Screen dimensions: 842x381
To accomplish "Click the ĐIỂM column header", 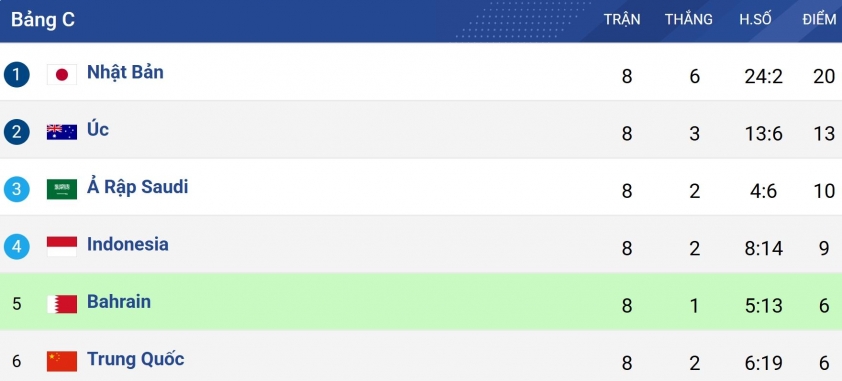I will tap(819, 19).
